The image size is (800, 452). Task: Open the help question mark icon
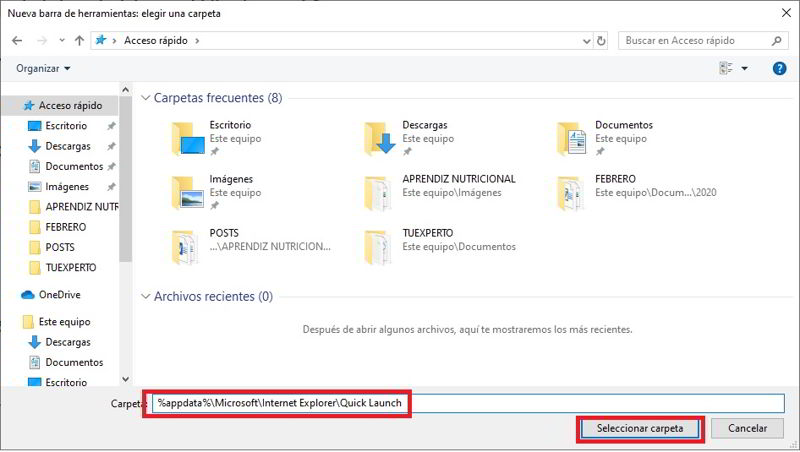779,68
